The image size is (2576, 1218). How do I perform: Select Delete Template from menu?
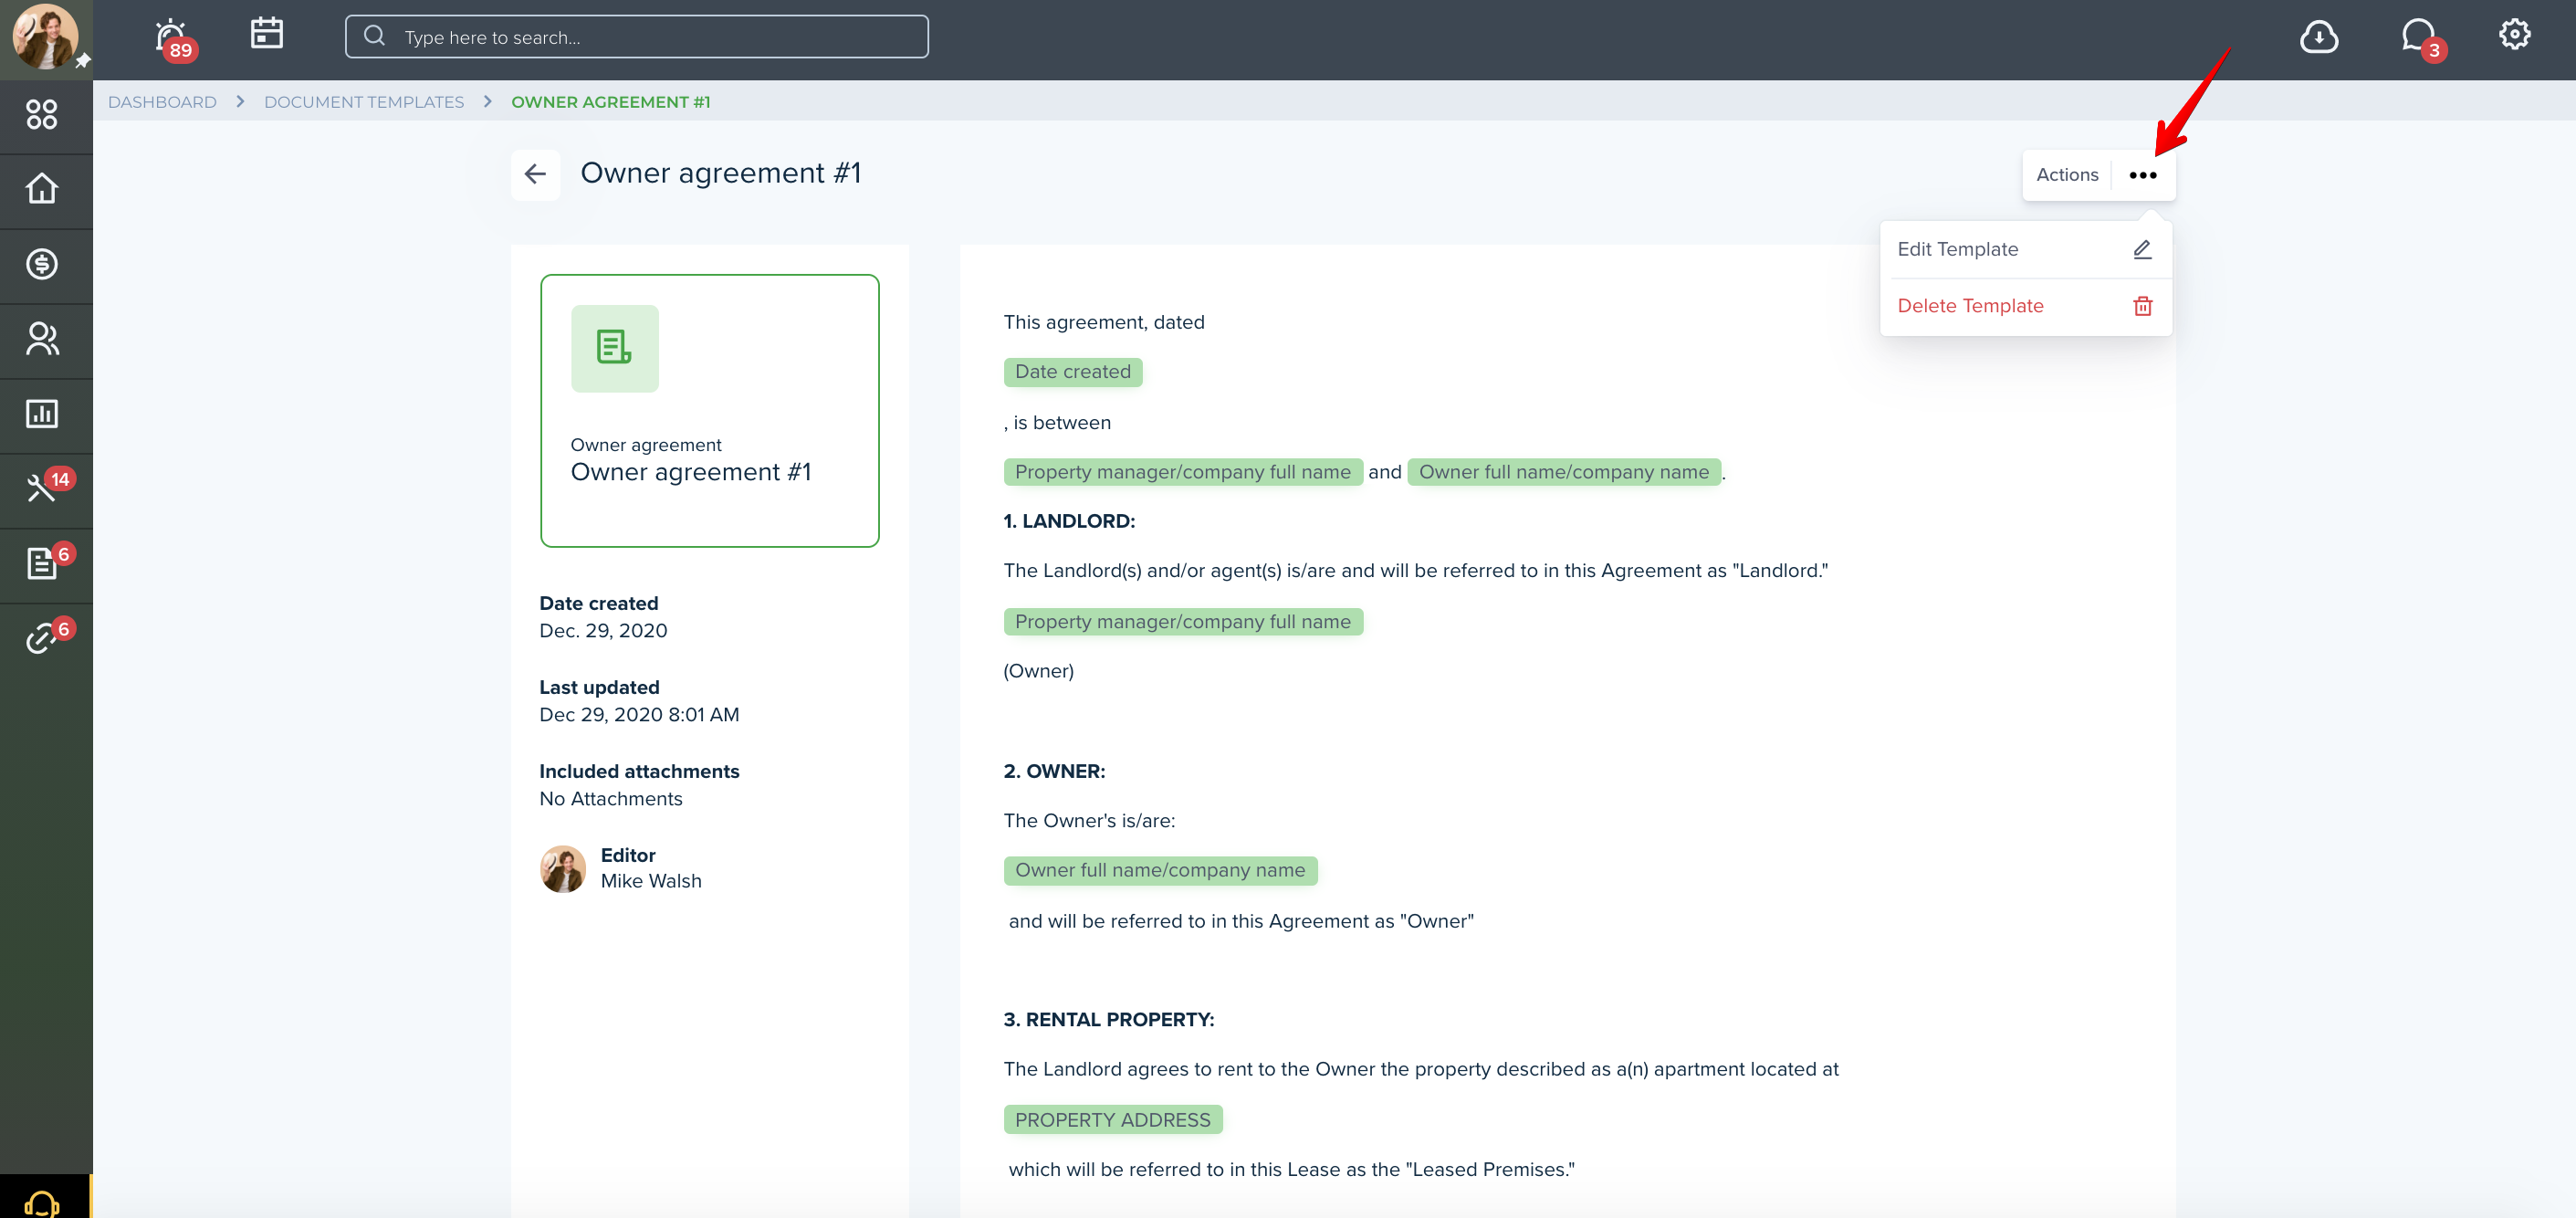click(2025, 306)
